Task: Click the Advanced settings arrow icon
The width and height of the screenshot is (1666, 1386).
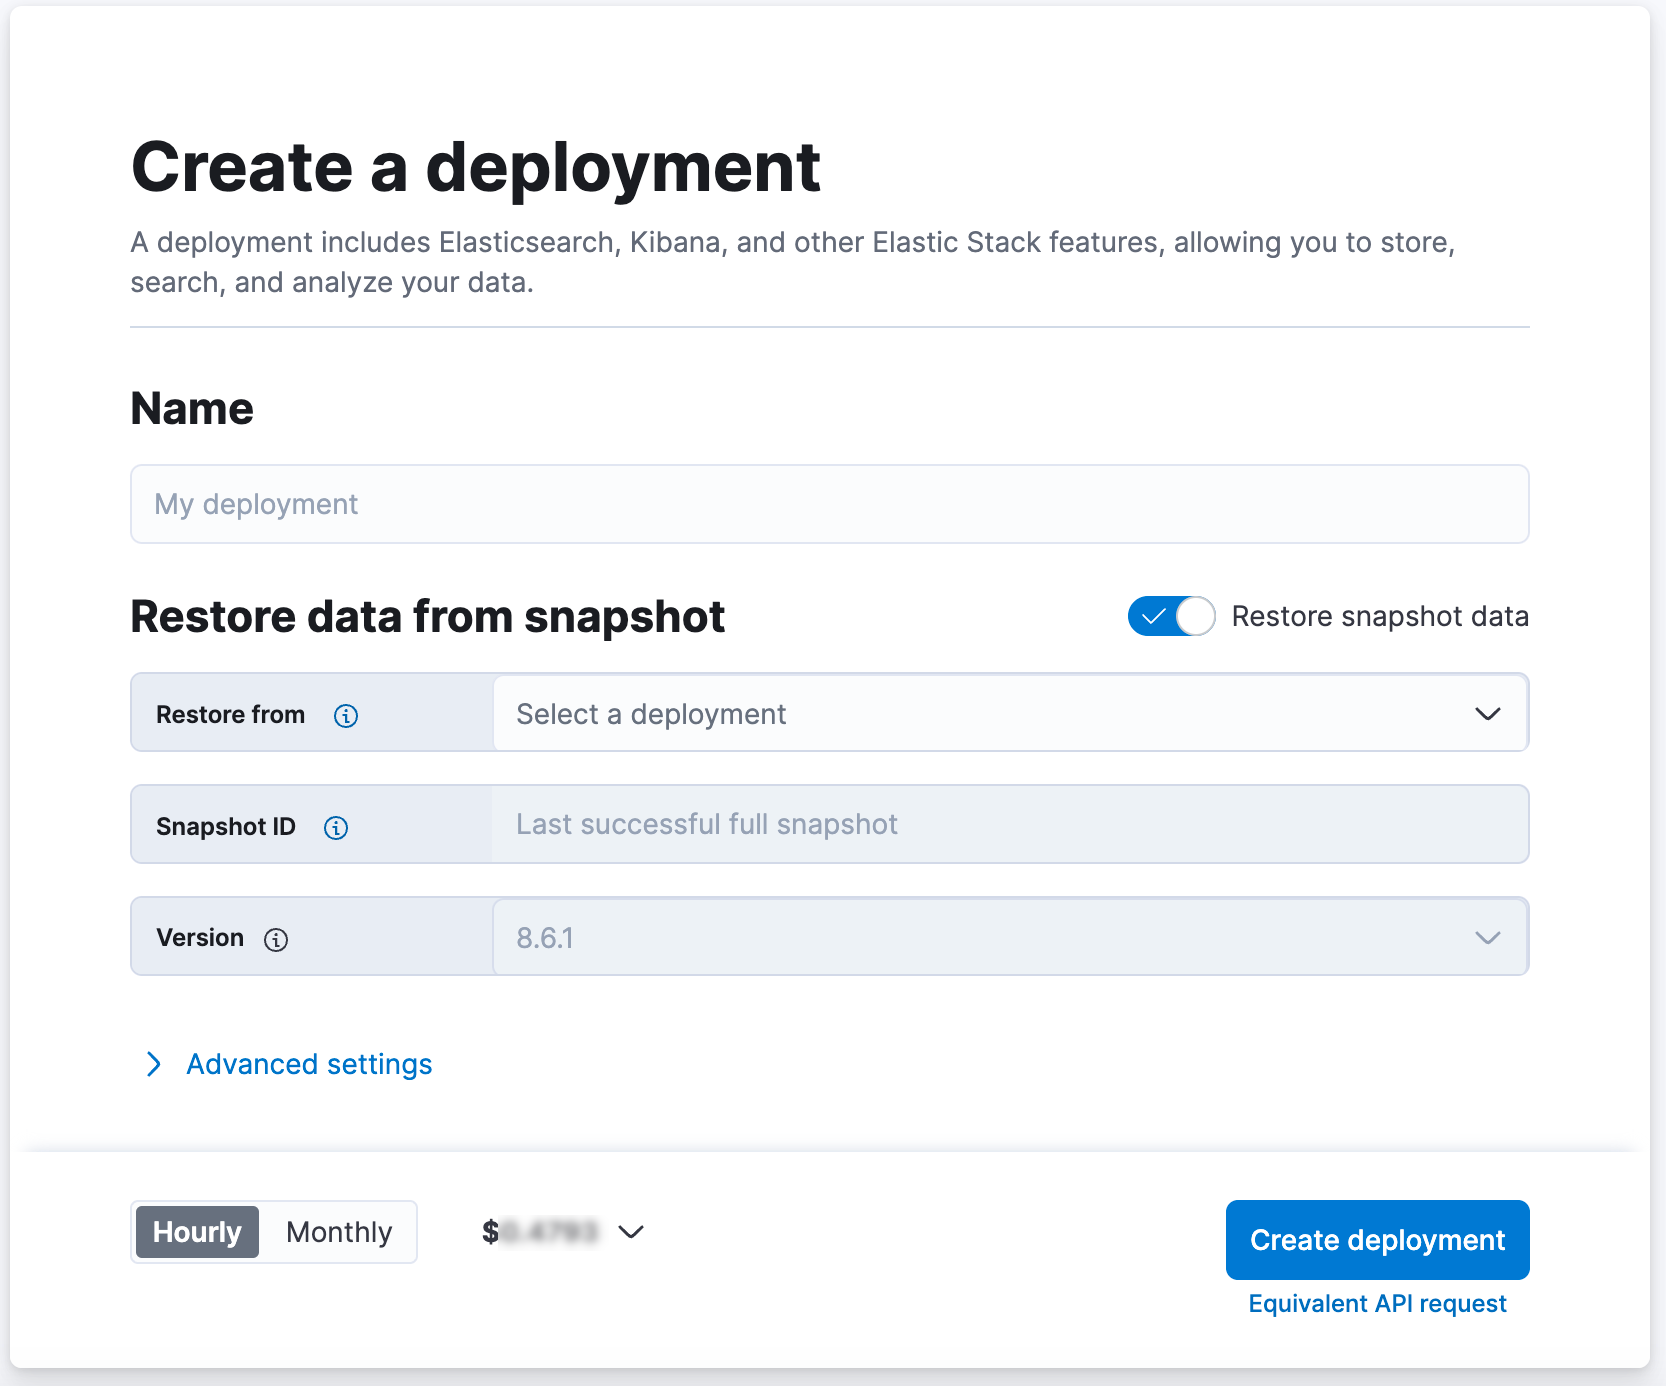Action: click(154, 1064)
